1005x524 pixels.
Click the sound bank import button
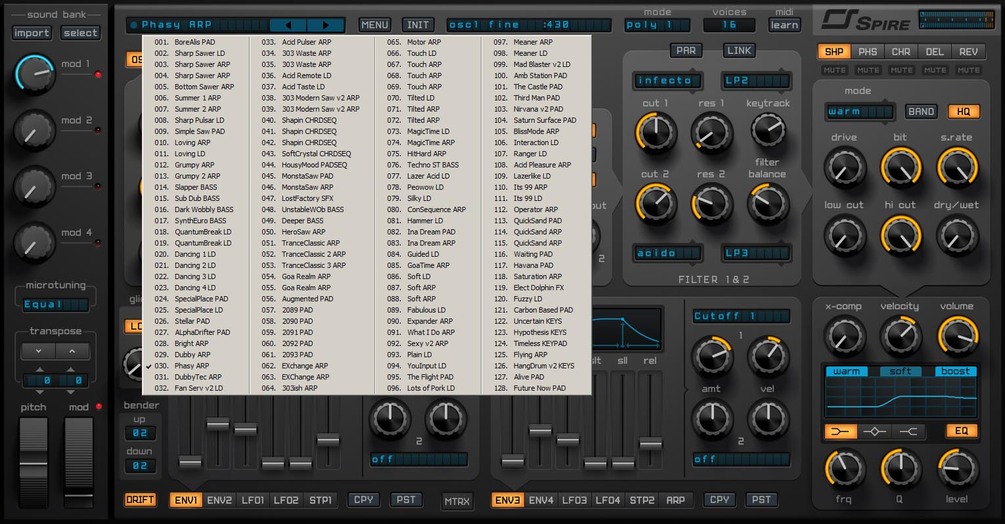[x=31, y=33]
